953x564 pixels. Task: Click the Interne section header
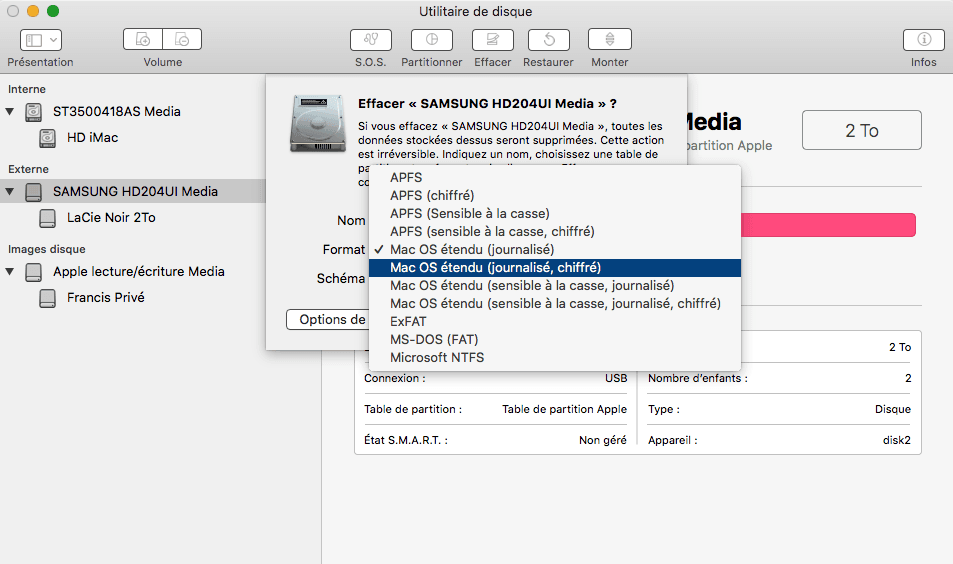coord(27,89)
